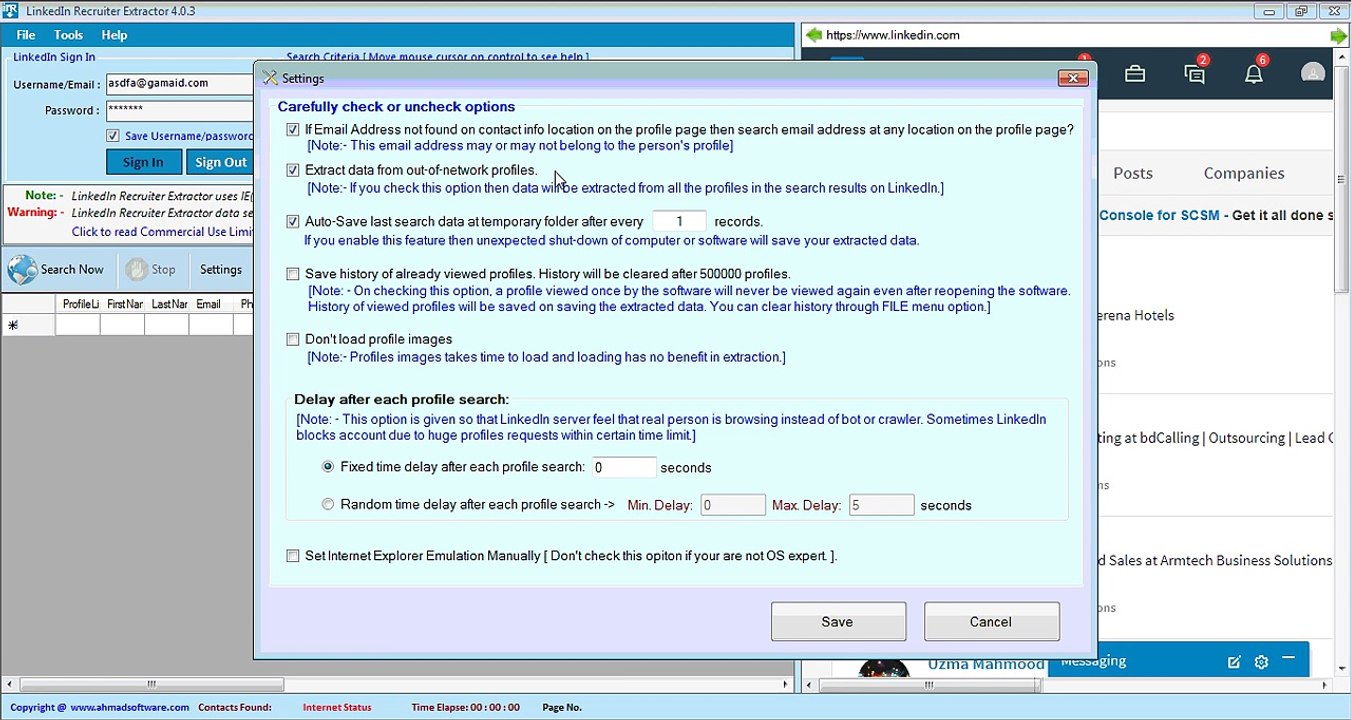The image size is (1351, 720).
Task: Click the LinkedIn Recruiter Extractor app icon
Action: click(x=10, y=11)
